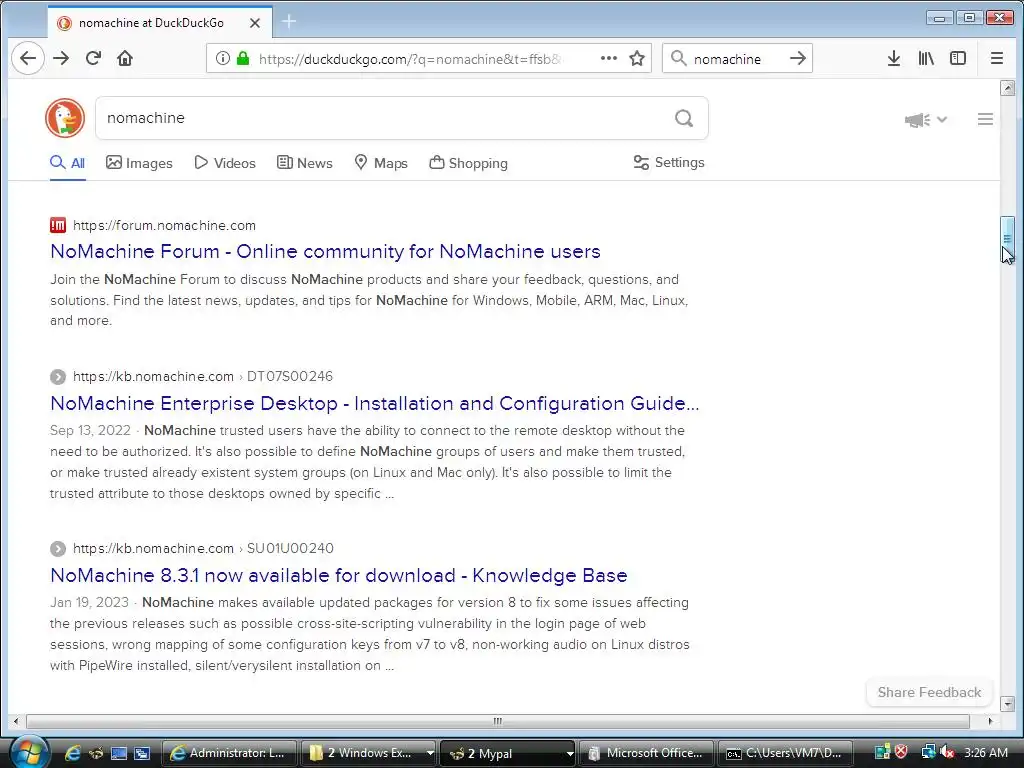This screenshot has width=1024, height=768.
Task: Switch to Shopping results
Action: [x=468, y=163]
